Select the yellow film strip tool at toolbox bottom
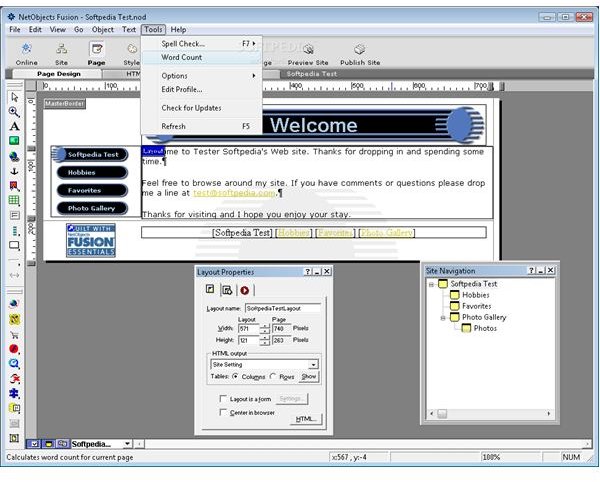Image resolution: width=600 pixels, height=482 pixels. (x=14, y=438)
